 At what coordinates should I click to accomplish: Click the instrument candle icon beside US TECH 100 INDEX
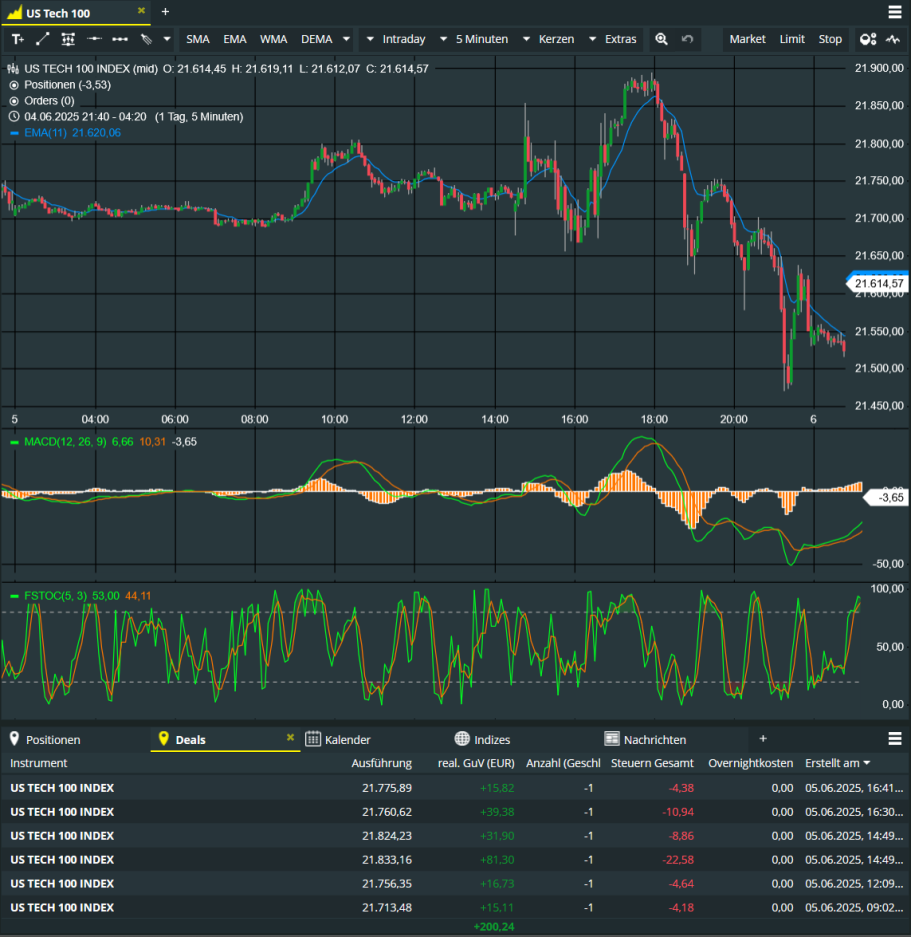pyautogui.click(x=14, y=69)
